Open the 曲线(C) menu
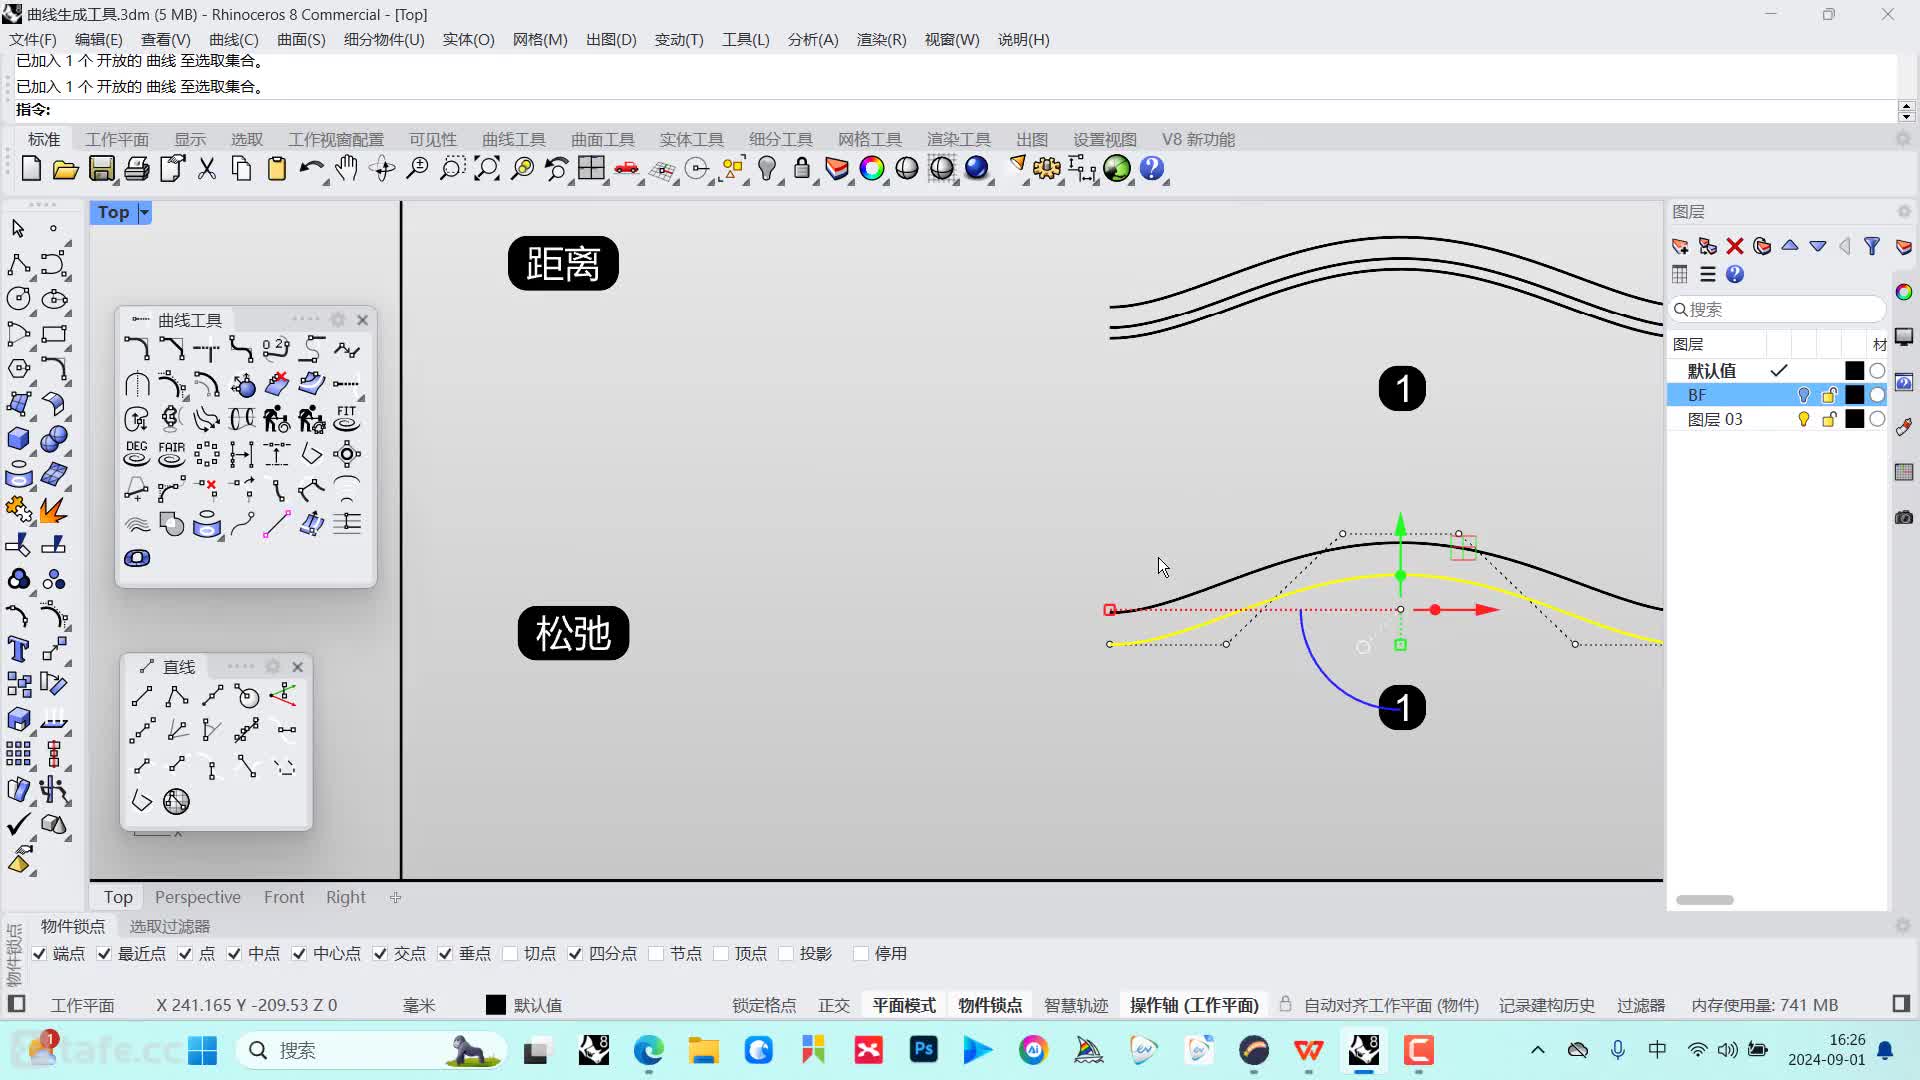The width and height of the screenshot is (1920, 1080). (x=233, y=40)
